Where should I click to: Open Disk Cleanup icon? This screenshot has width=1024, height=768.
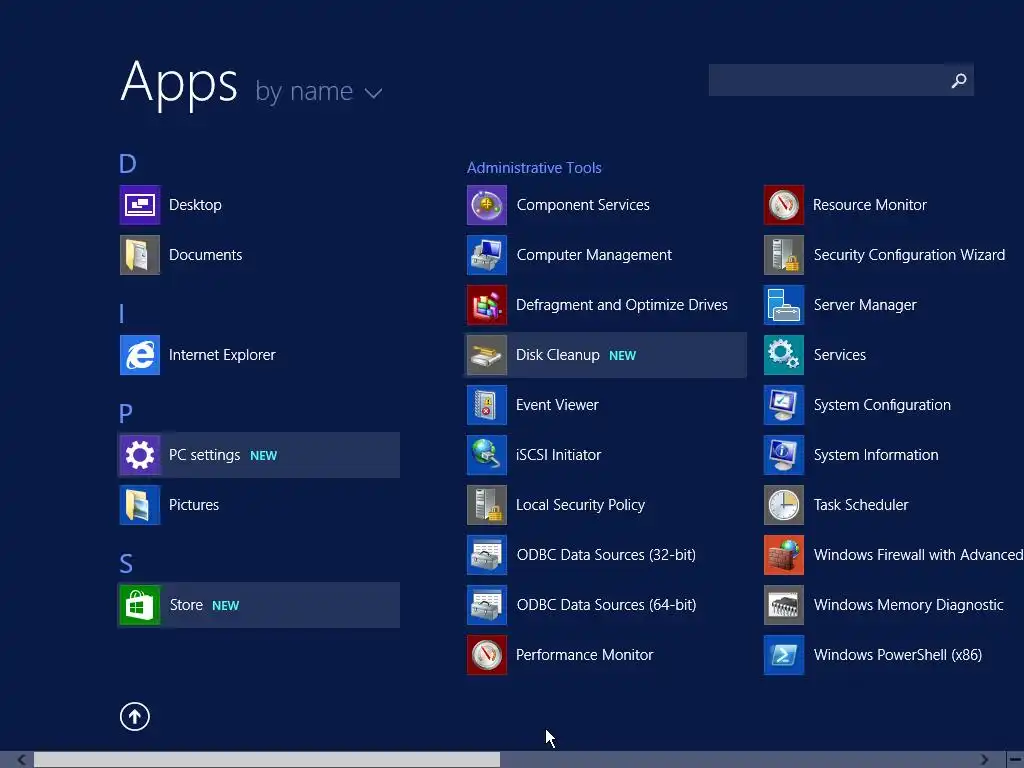click(x=487, y=355)
